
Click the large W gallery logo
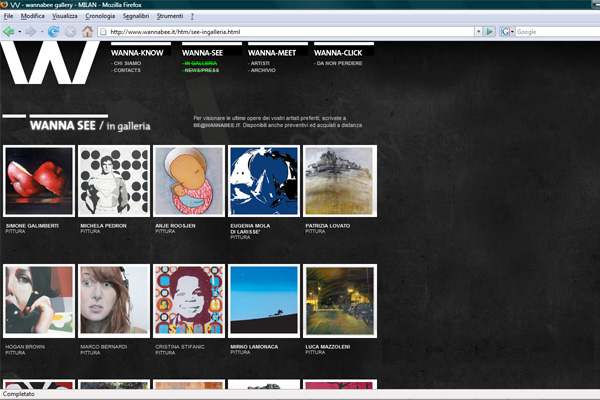tap(50, 62)
